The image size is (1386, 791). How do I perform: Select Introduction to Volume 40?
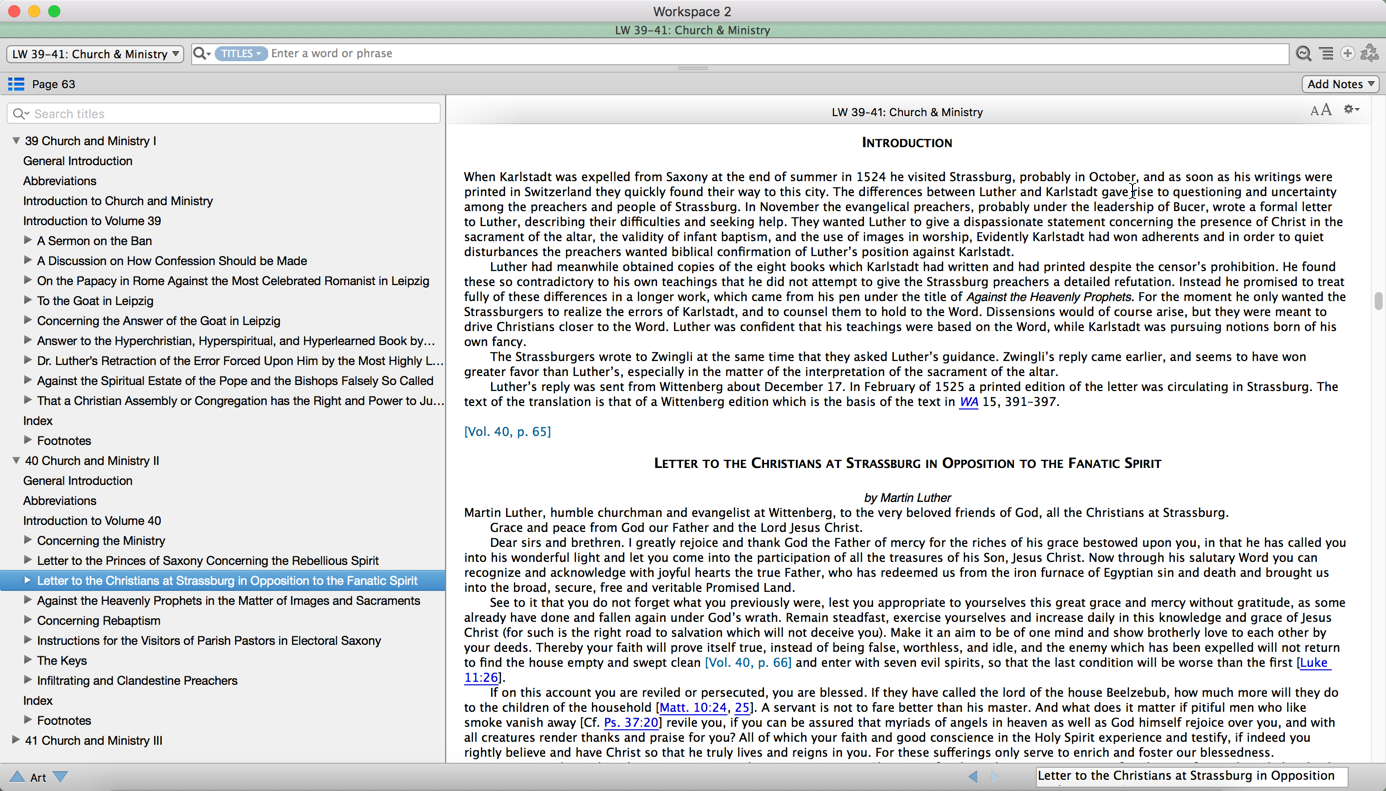pyautogui.click(x=92, y=521)
